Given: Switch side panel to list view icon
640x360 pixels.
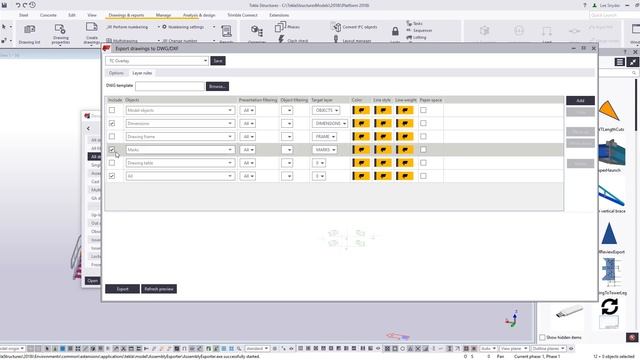Looking at the screenshot, I should pos(620,62).
